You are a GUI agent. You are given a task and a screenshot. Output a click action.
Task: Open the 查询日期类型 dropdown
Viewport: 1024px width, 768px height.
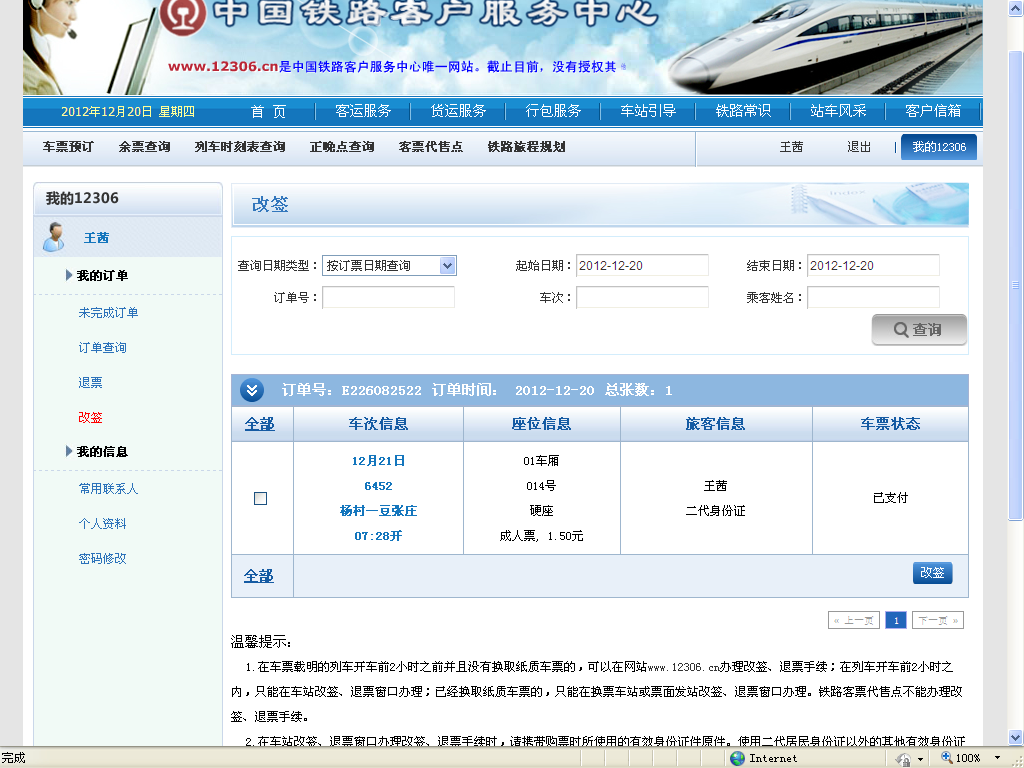(389, 266)
